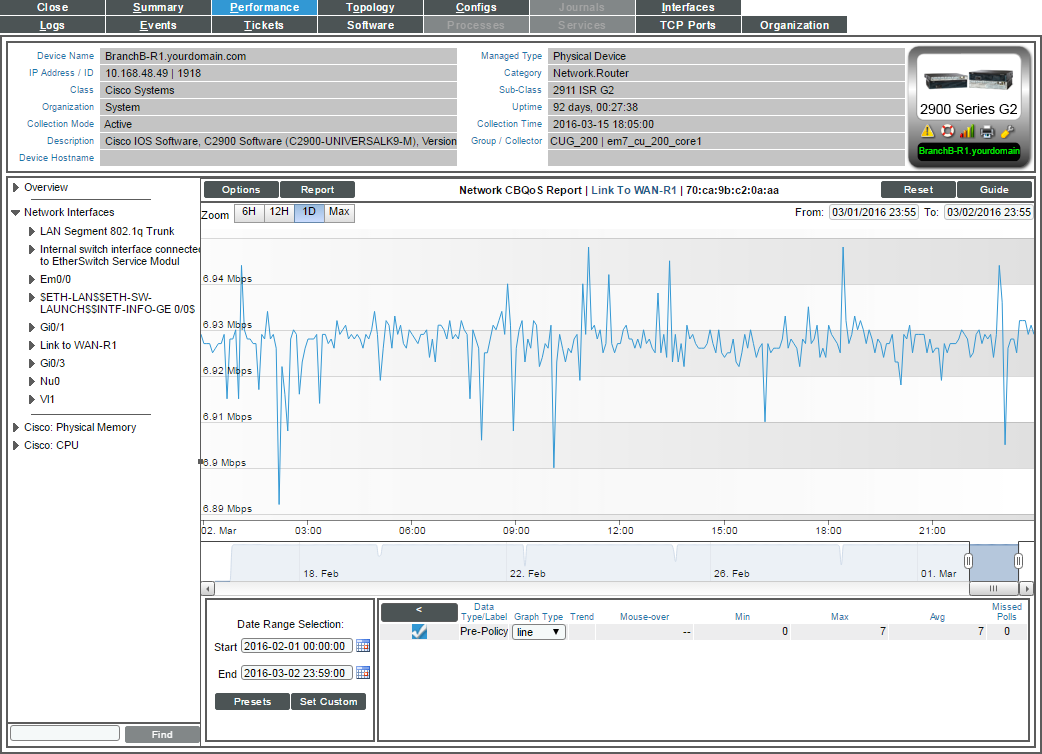1042x754 pixels.
Task: Uncheck the Pre-Policy data series checkbox
Action: pyautogui.click(x=419, y=631)
